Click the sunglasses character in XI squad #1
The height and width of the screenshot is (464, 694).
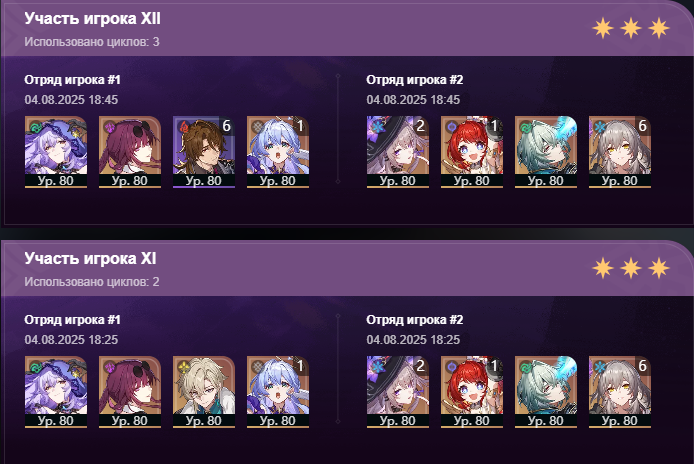[x=130, y=392]
